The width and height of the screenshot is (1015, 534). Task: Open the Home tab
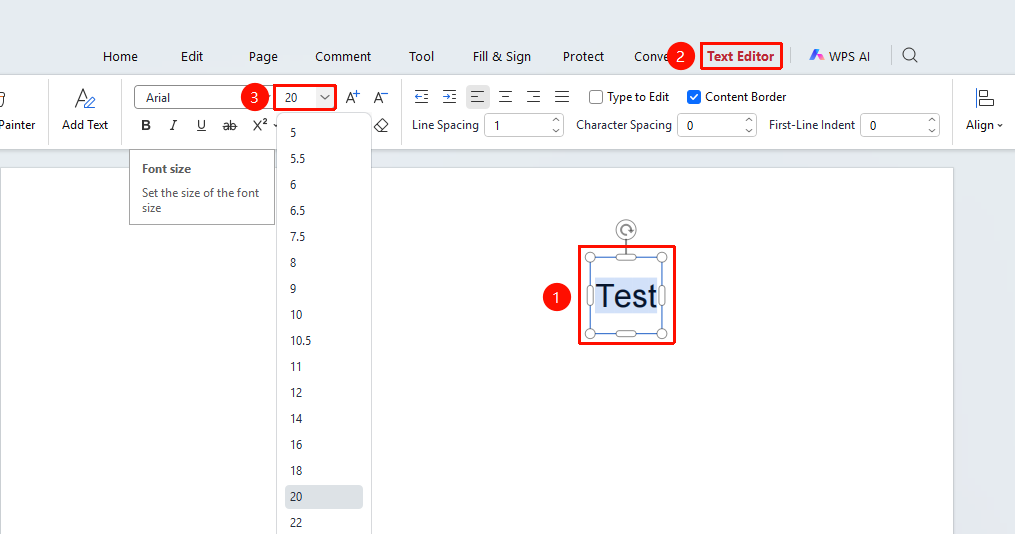pyautogui.click(x=120, y=57)
